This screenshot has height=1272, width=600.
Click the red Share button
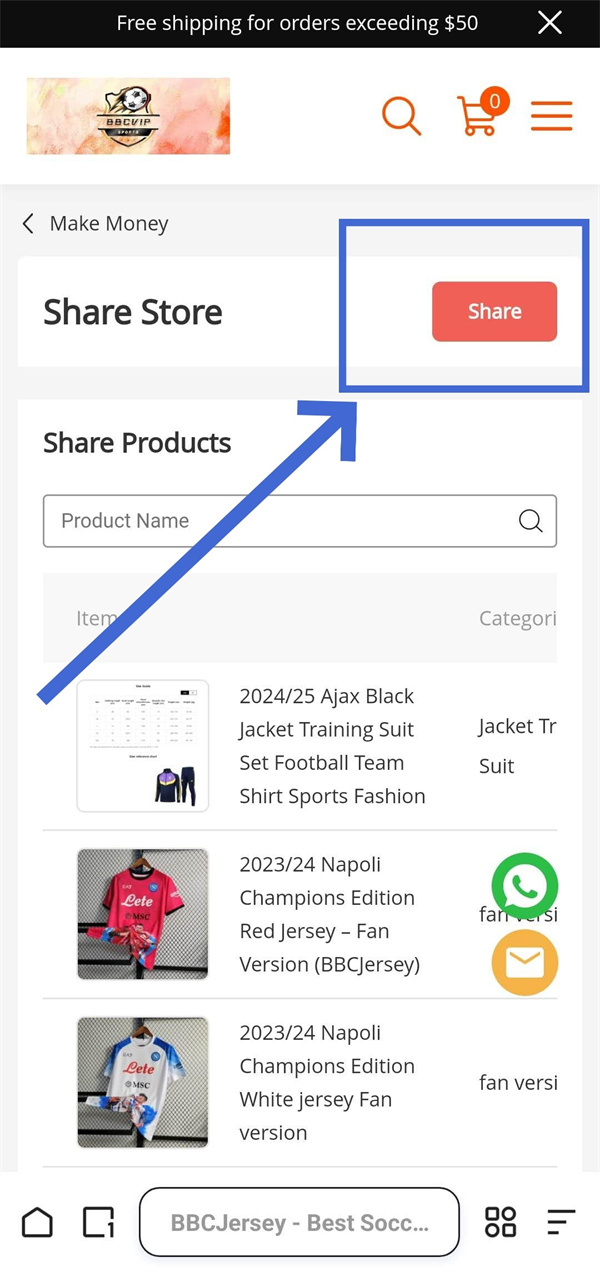[494, 311]
